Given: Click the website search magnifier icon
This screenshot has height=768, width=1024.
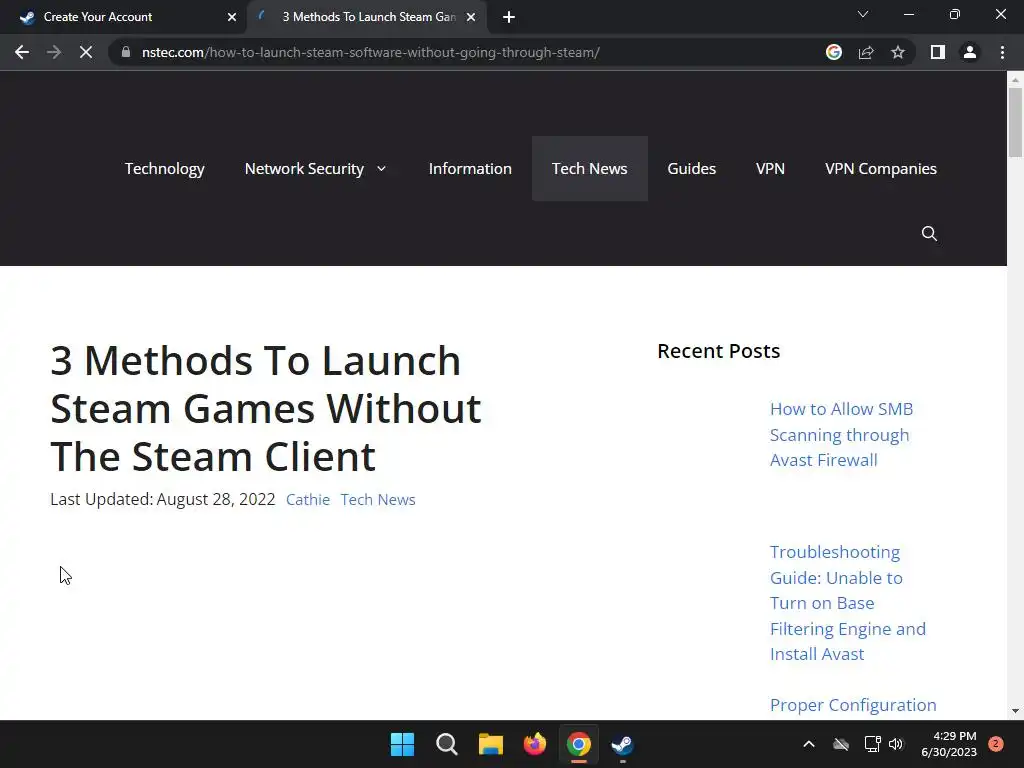Looking at the screenshot, I should pyautogui.click(x=929, y=233).
